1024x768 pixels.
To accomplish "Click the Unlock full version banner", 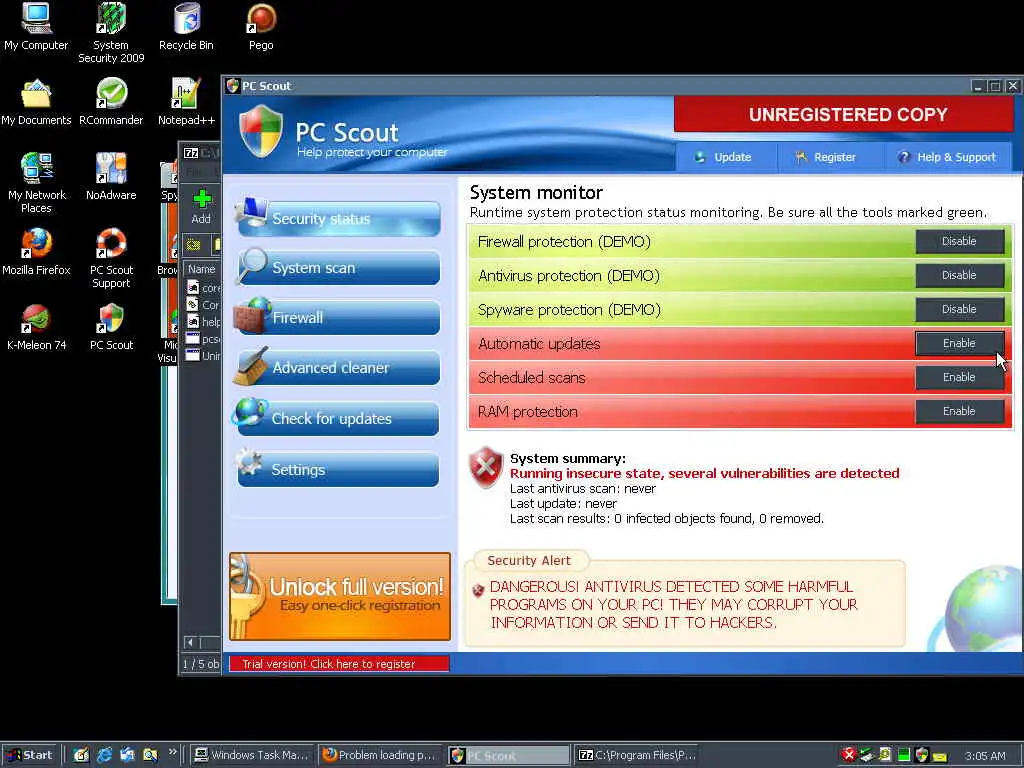I will tap(340, 596).
